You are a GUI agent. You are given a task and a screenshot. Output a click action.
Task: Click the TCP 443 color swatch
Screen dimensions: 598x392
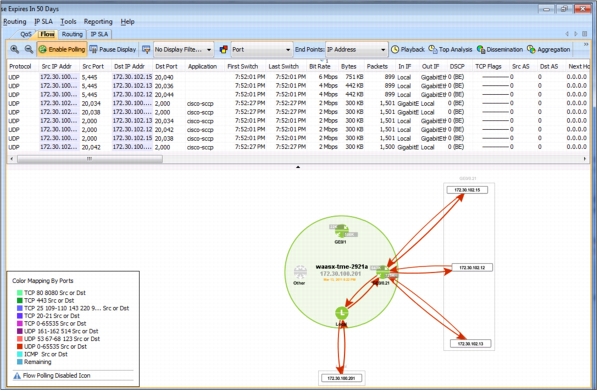coord(20,300)
